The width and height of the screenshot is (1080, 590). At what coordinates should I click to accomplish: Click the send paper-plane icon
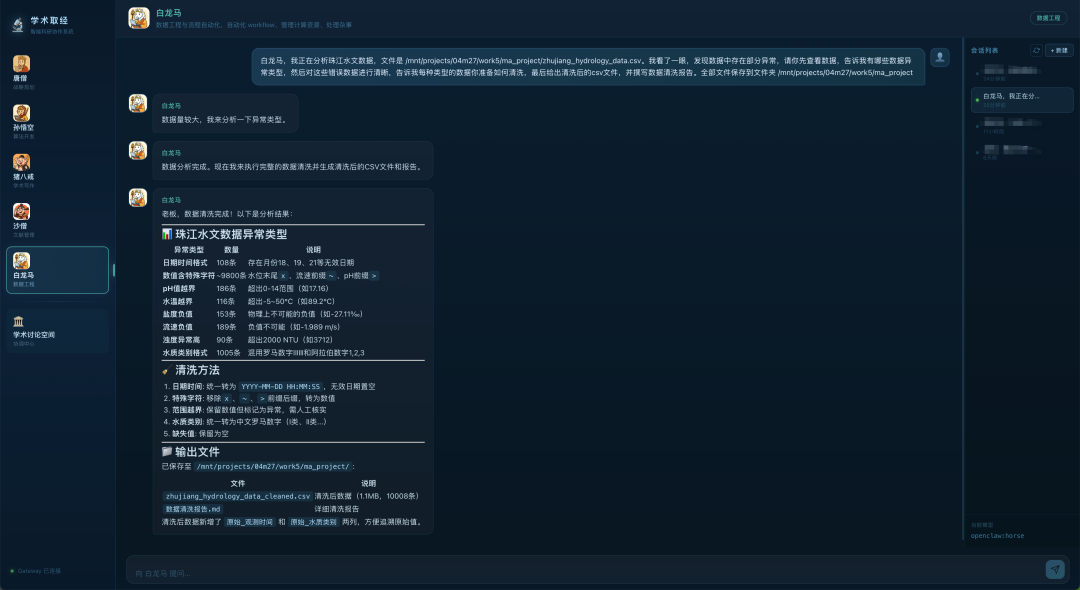(x=1057, y=568)
